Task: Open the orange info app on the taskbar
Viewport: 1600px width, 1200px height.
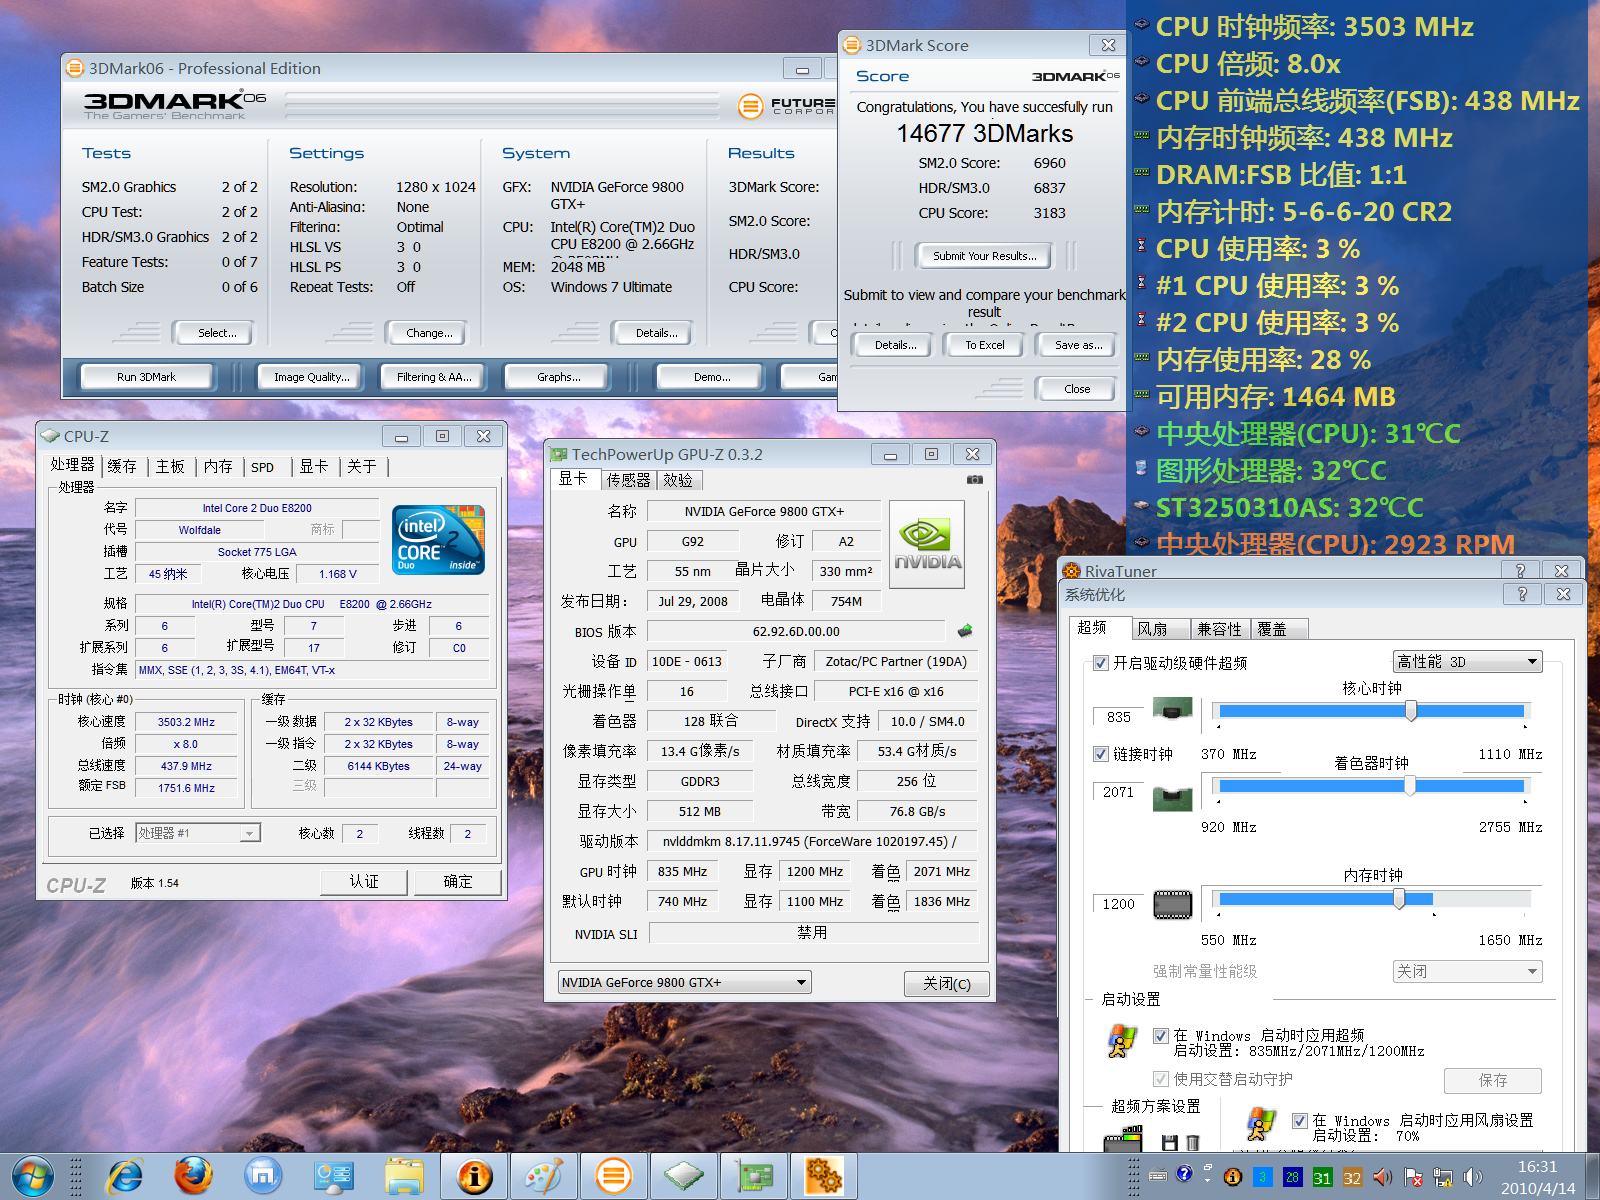Action: [x=474, y=1176]
